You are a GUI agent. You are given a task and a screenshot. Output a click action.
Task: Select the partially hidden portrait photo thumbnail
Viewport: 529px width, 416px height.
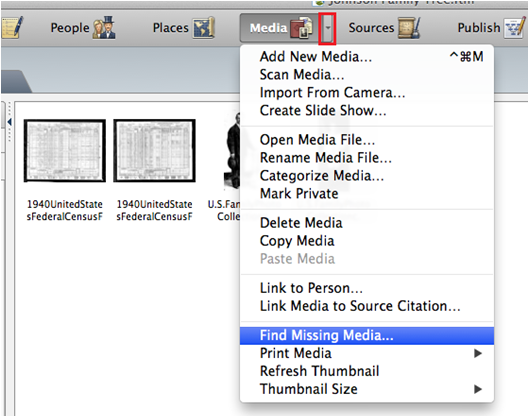click(x=232, y=150)
